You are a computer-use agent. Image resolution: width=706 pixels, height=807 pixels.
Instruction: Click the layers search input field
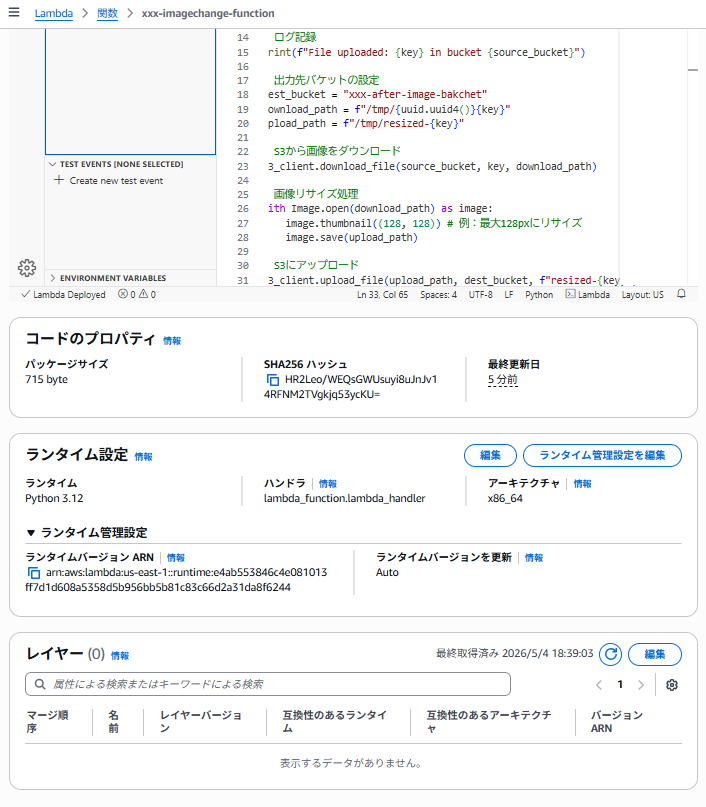268,684
